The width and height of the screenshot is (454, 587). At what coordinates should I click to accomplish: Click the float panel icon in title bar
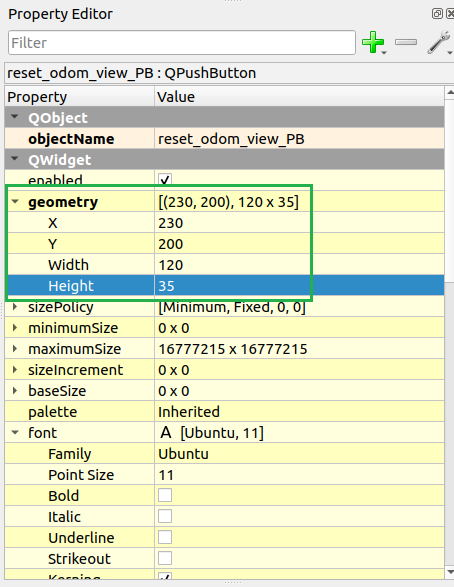click(437, 14)
